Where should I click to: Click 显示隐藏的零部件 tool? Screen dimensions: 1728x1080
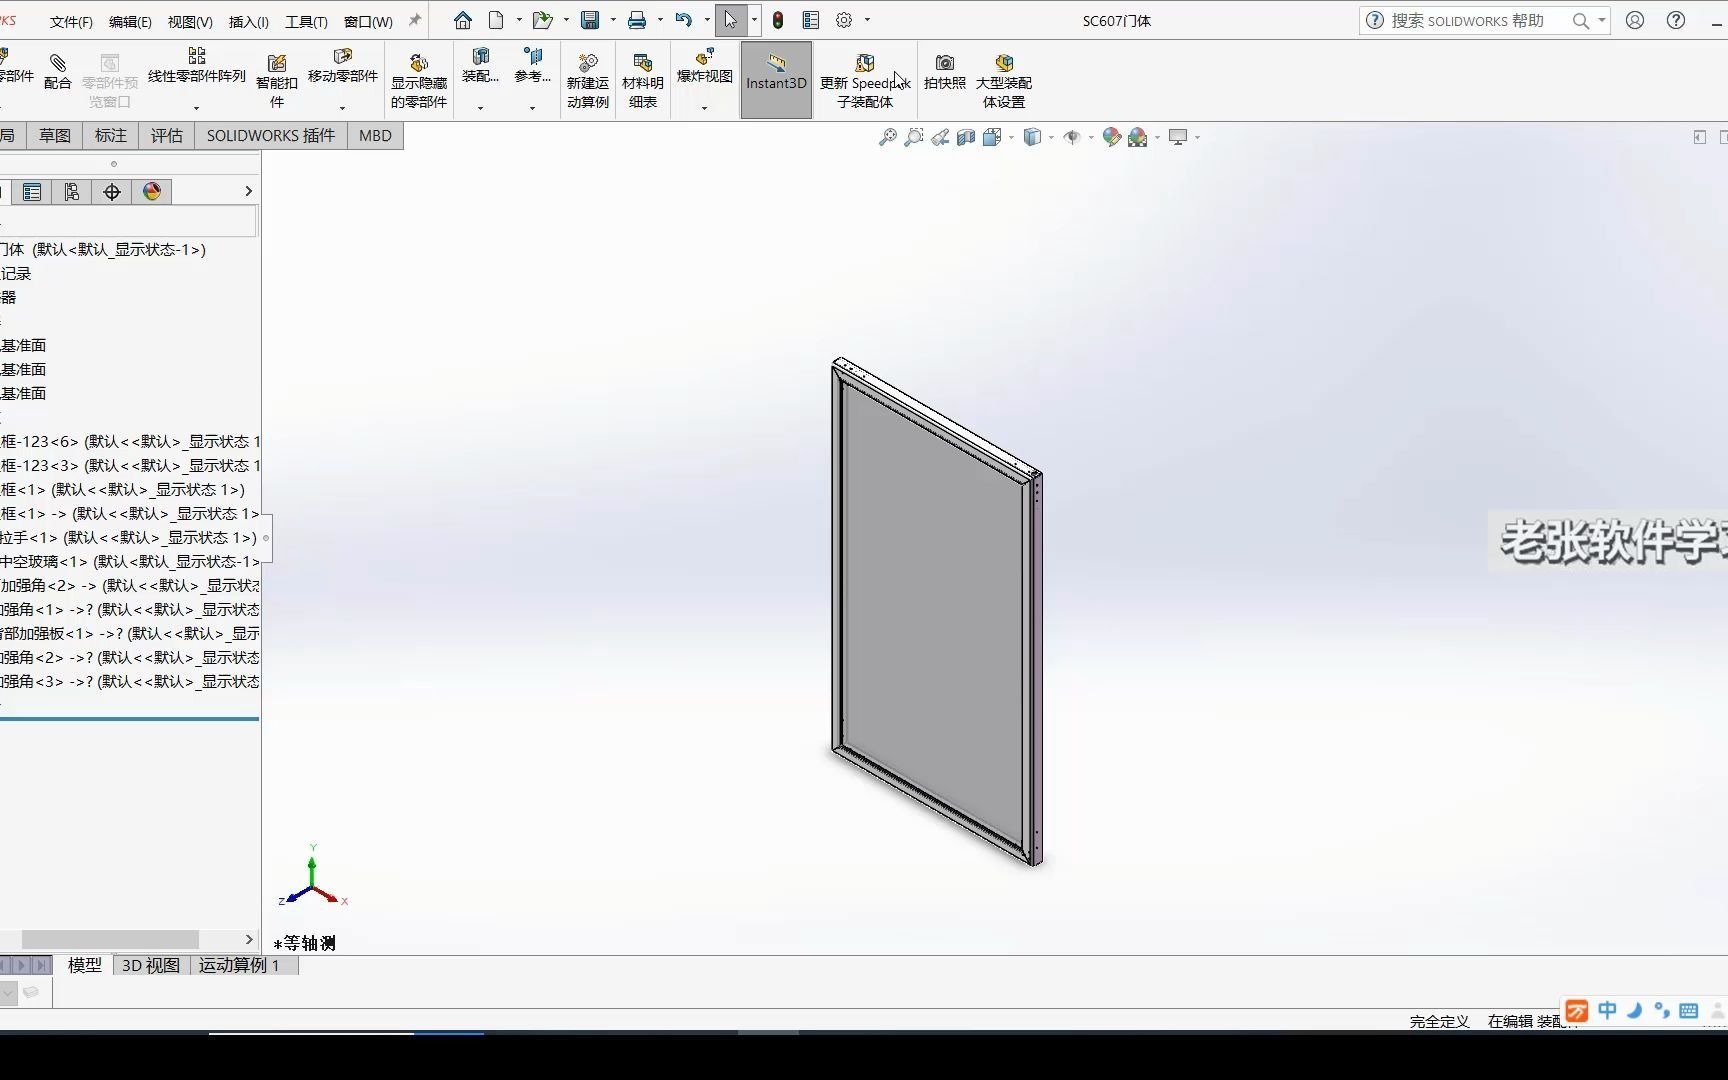[x=419, y=80]
